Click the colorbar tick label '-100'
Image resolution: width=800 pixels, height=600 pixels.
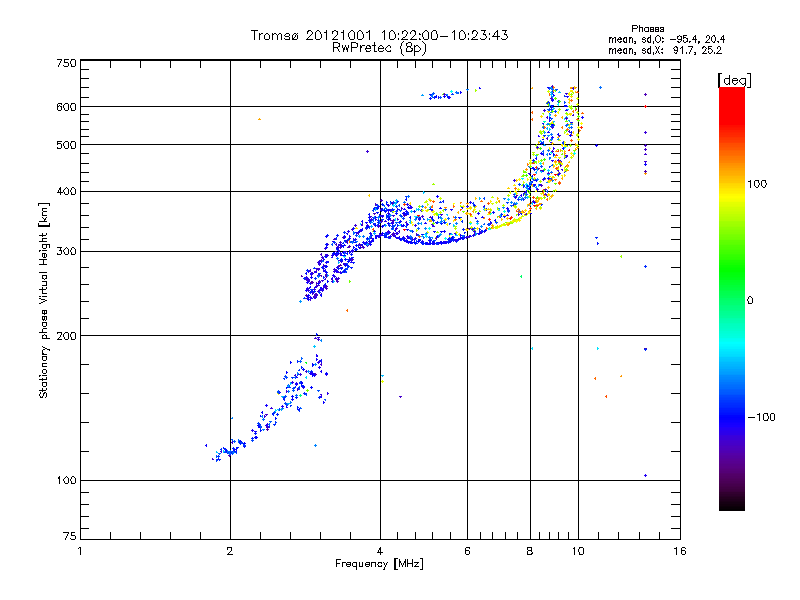coord(761,417)
